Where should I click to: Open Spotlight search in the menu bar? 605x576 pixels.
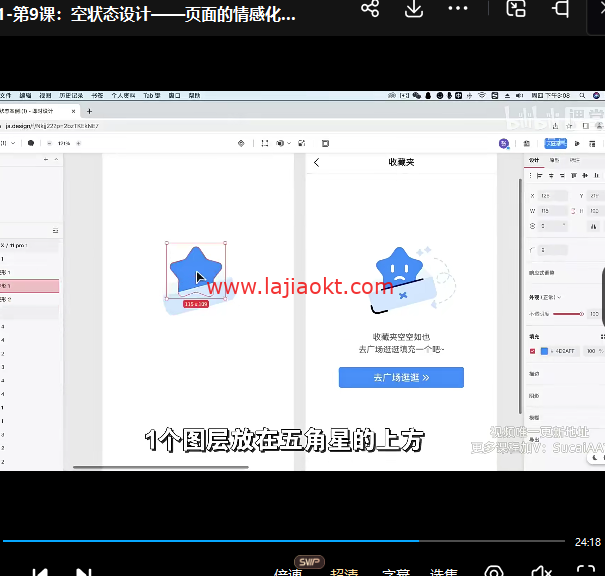(582, 95)
